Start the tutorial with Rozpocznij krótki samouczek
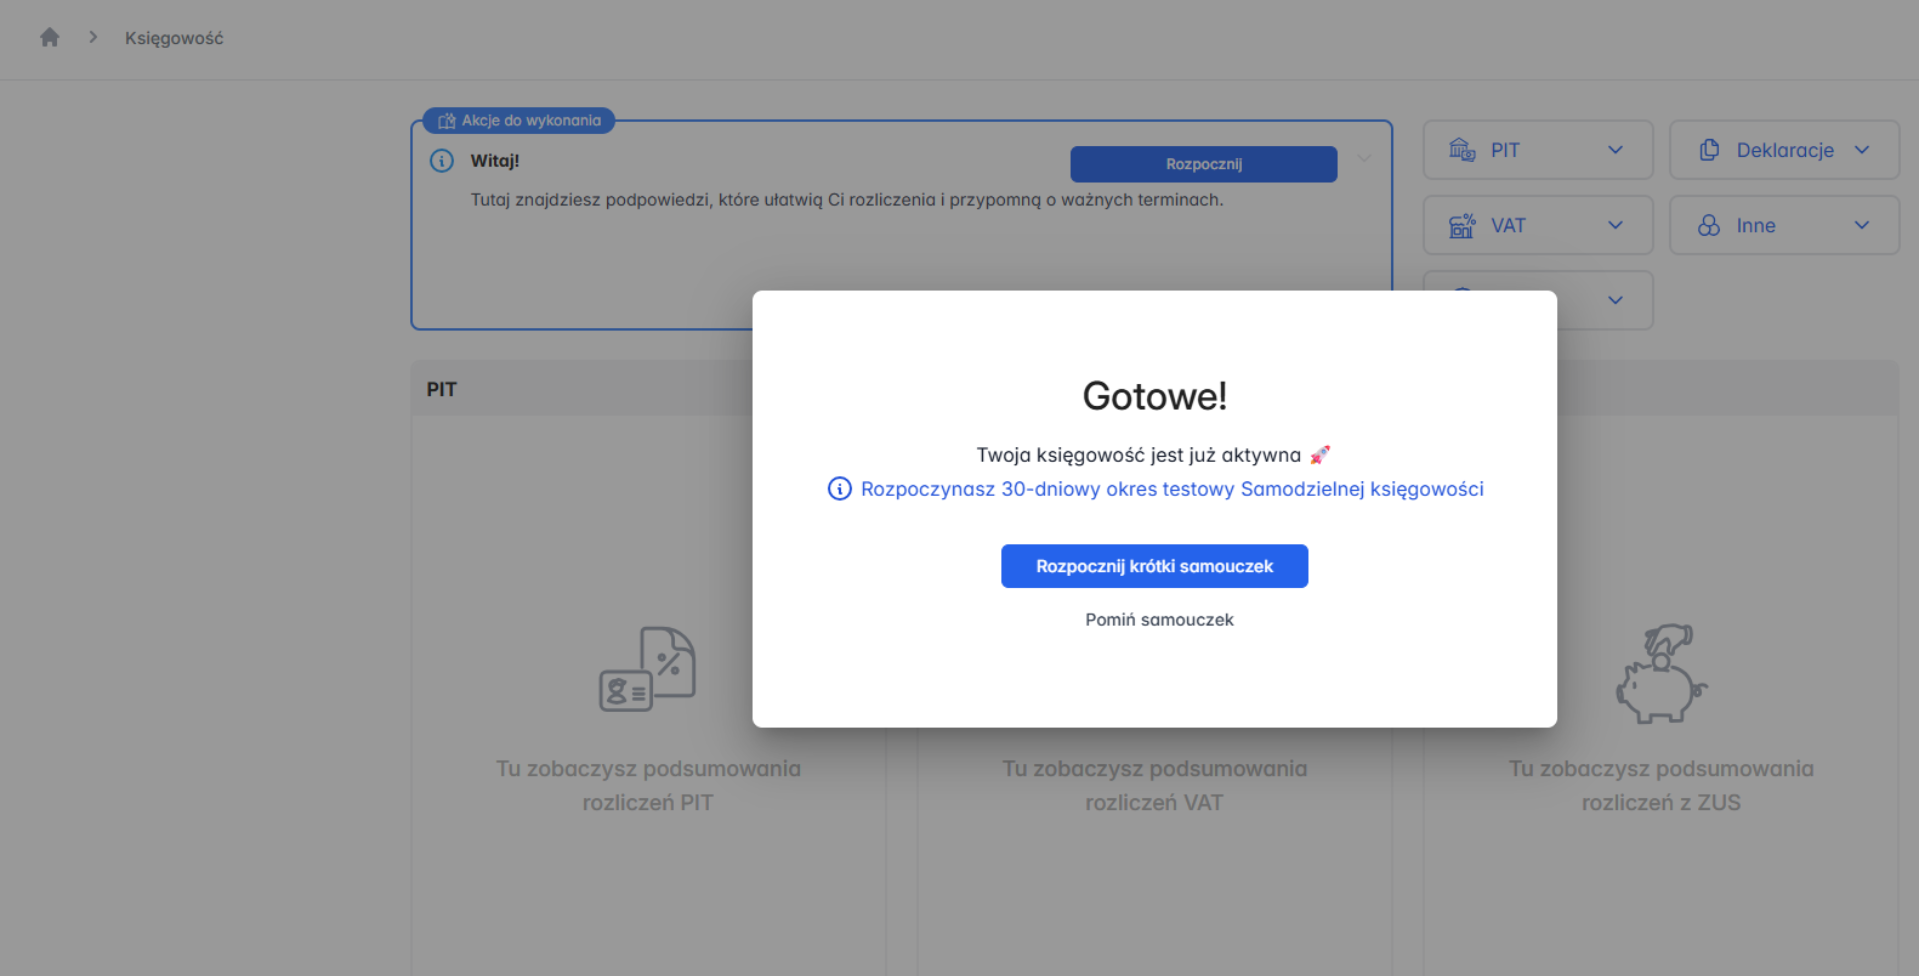The image size is (1920, 976). tap(1154, 566)
